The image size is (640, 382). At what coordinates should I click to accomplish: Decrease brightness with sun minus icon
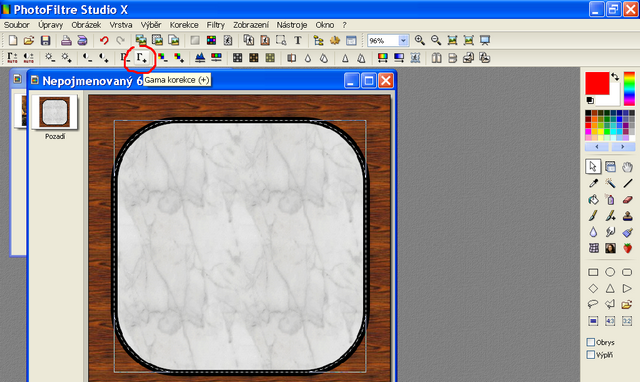[x=50, y=58]
